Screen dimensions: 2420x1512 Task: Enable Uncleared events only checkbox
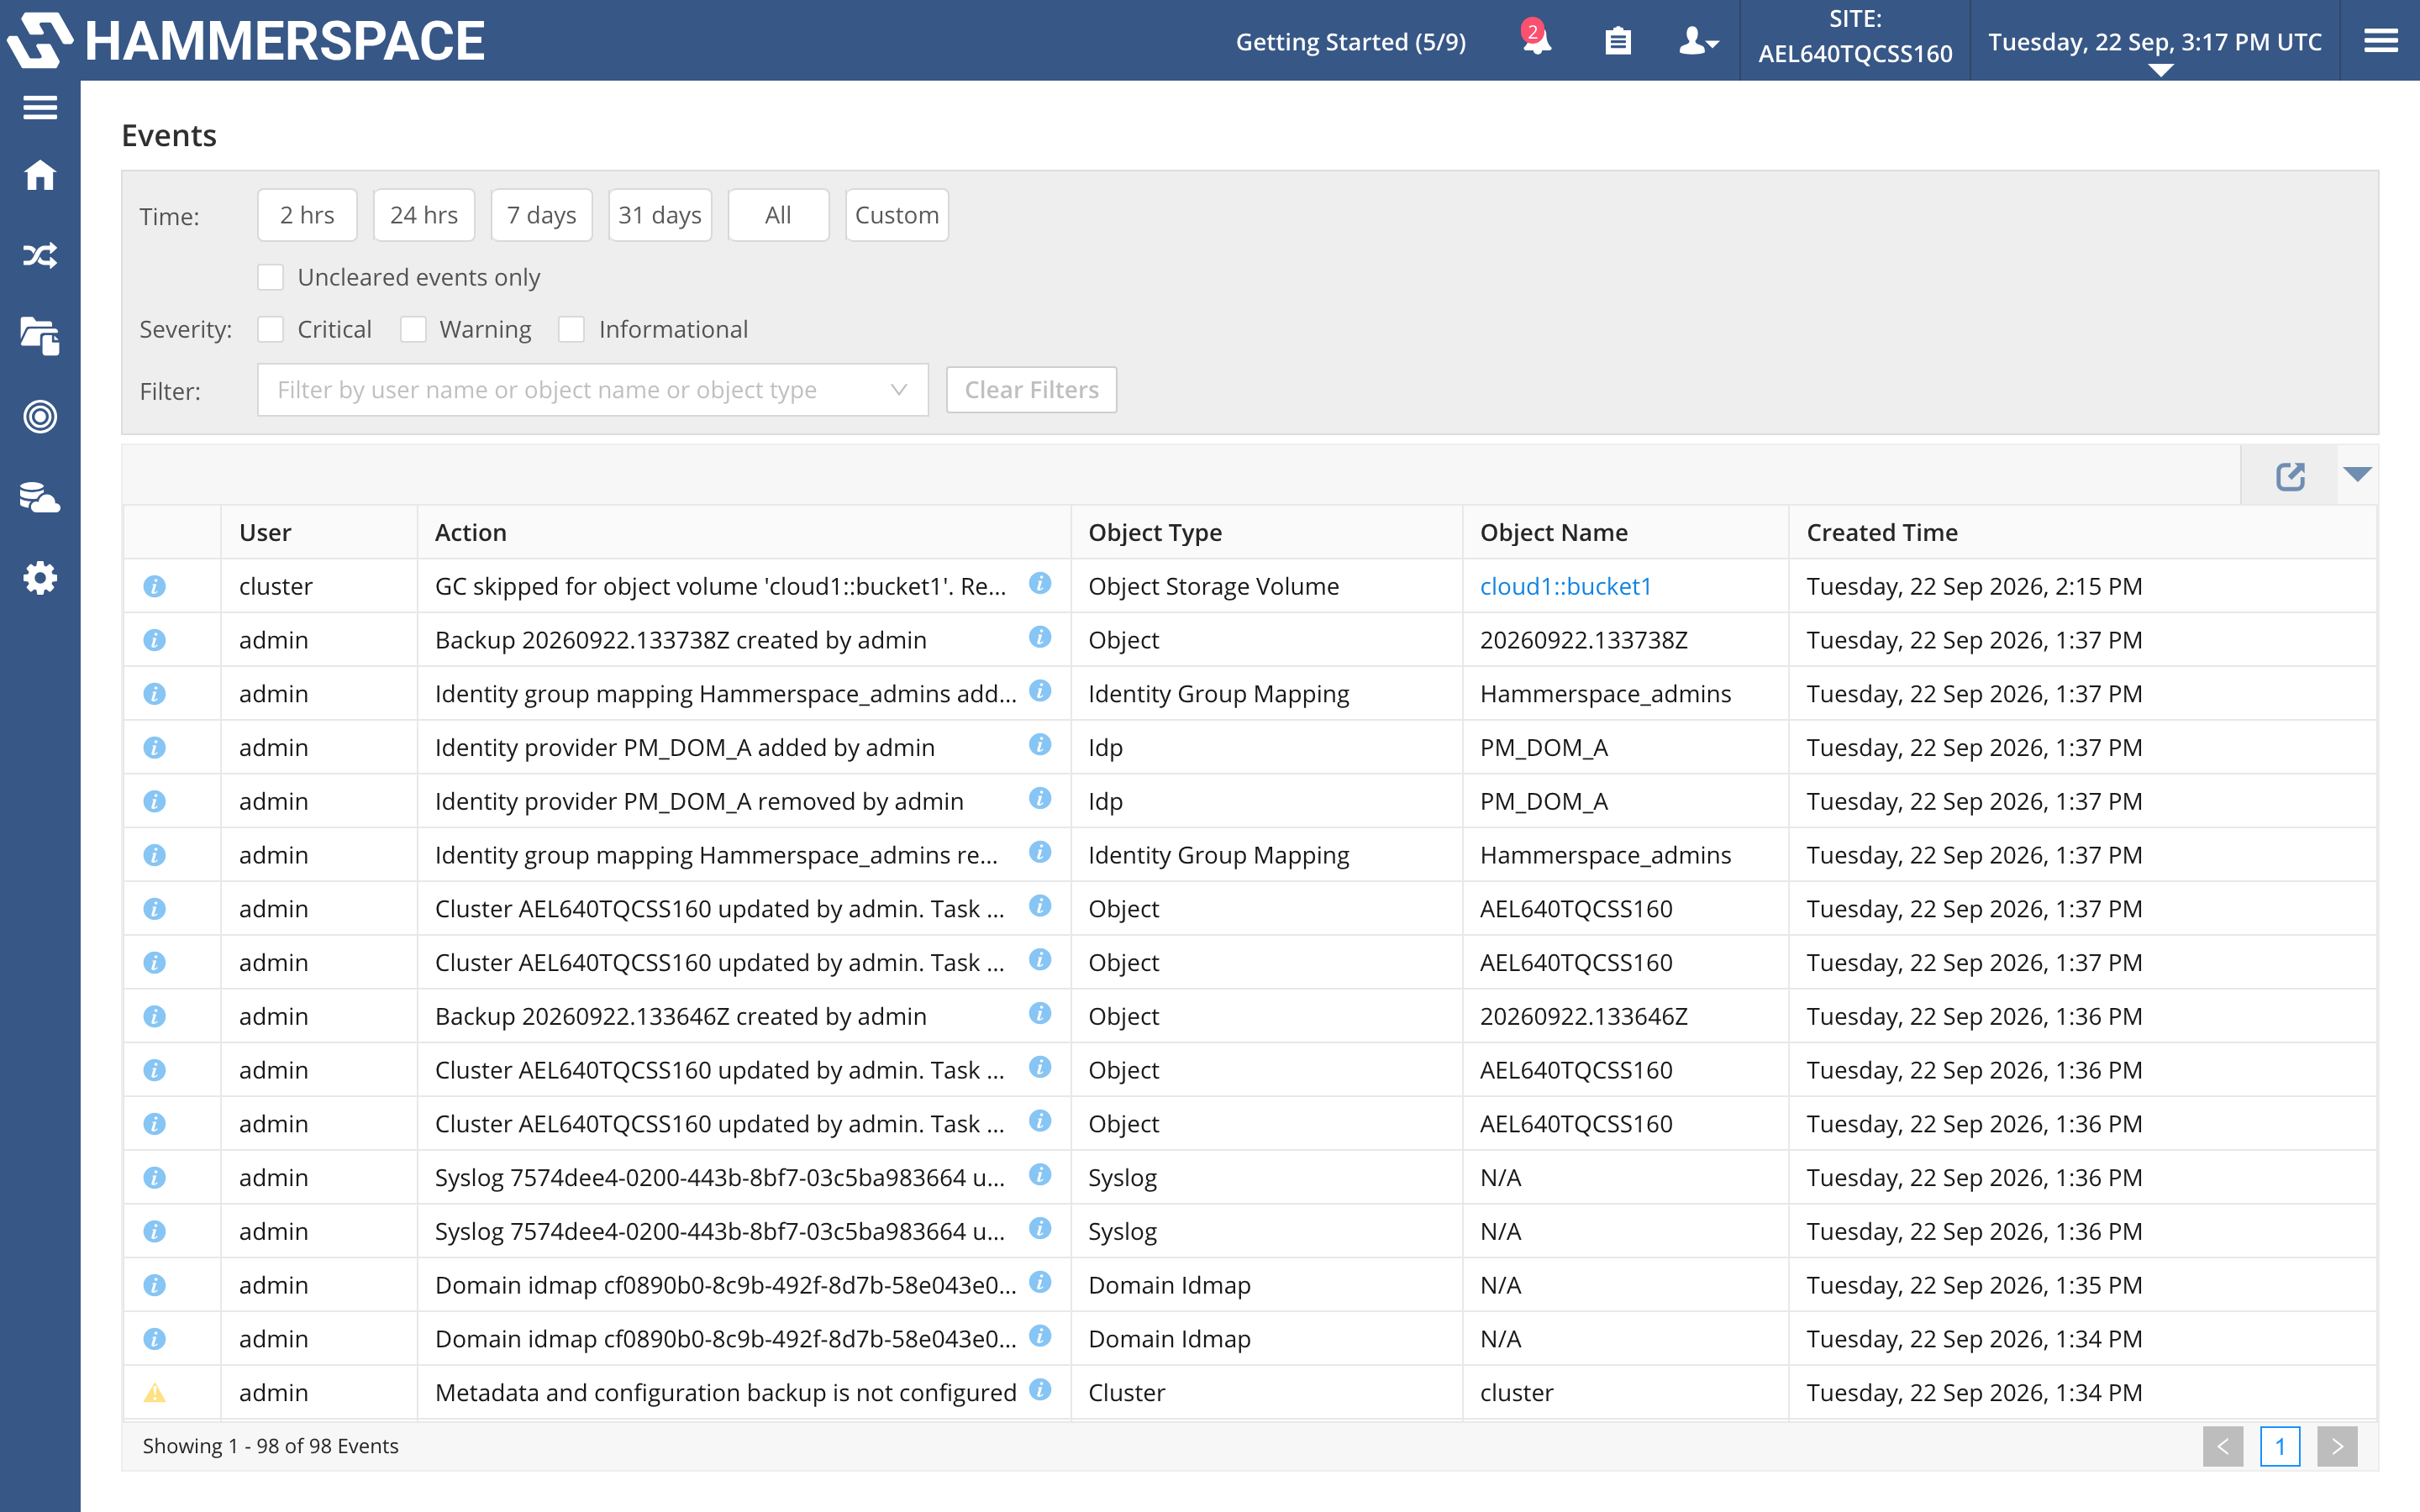pos(271,277)
